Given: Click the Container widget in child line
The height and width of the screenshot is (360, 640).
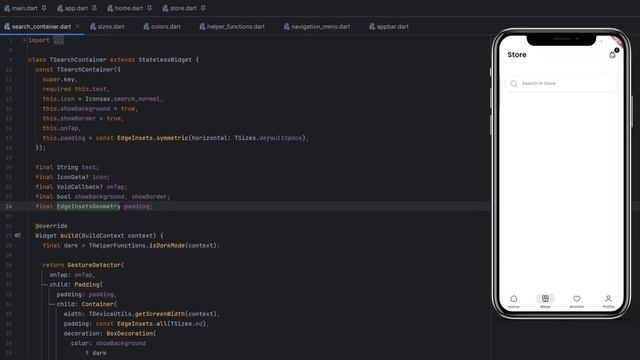Looking at the screenshot, I should click(98, 304).
